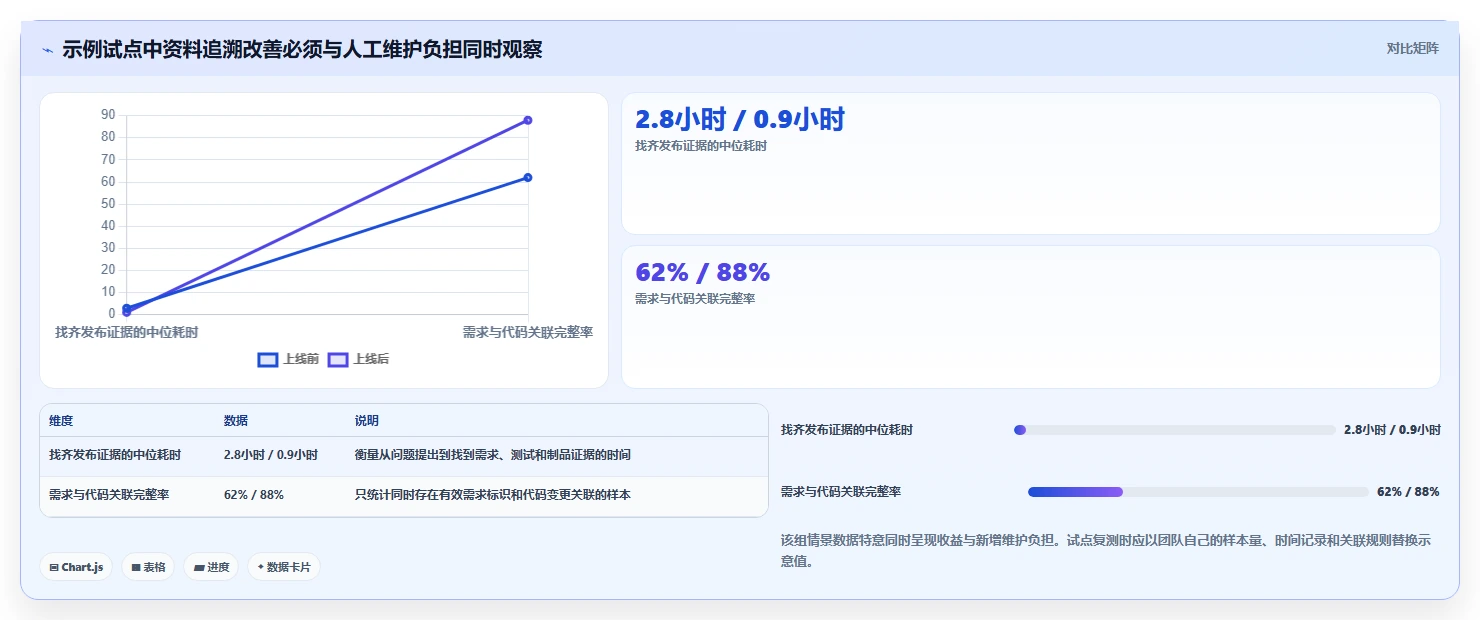Click the 对比矩阵 label in header

click(1412, 48)
